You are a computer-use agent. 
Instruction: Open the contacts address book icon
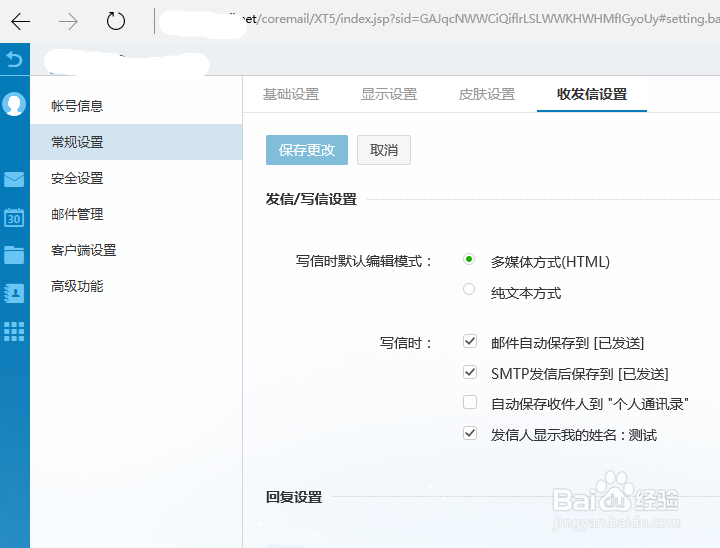coord(14,293)
